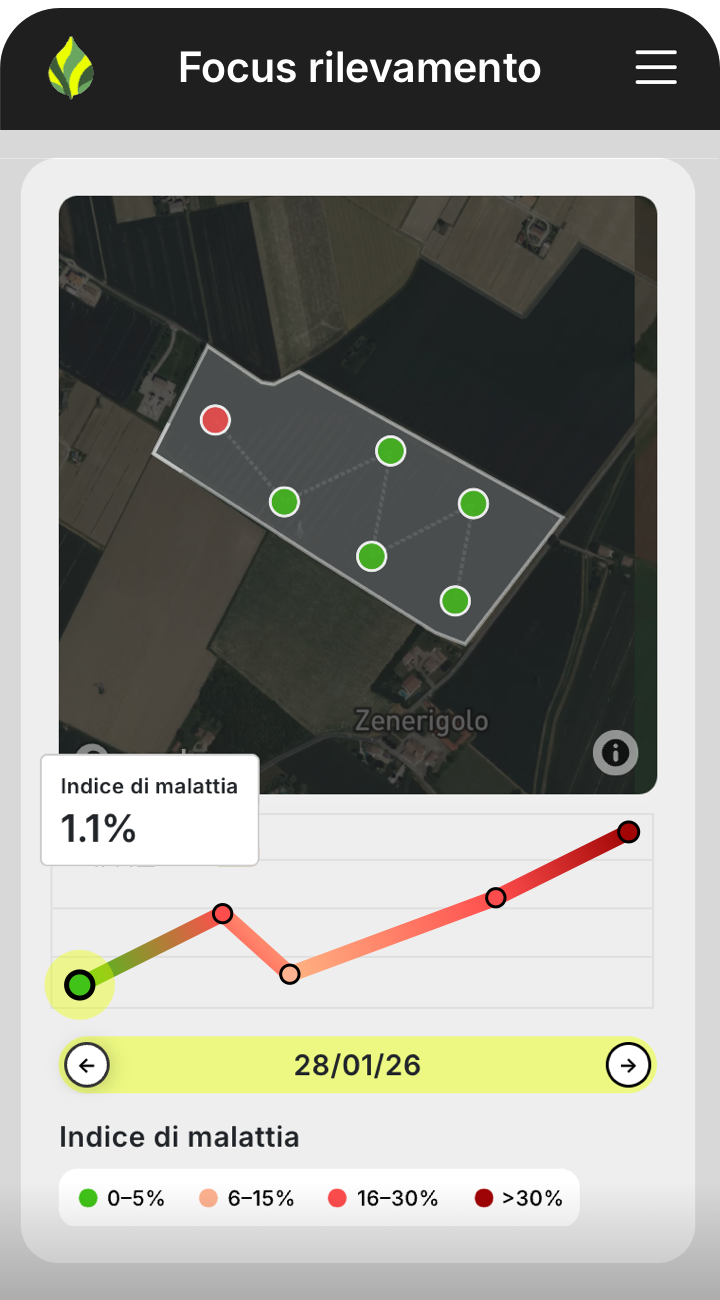
Task: Click the 16–30% legend entry
Action: click(384, 1198)
